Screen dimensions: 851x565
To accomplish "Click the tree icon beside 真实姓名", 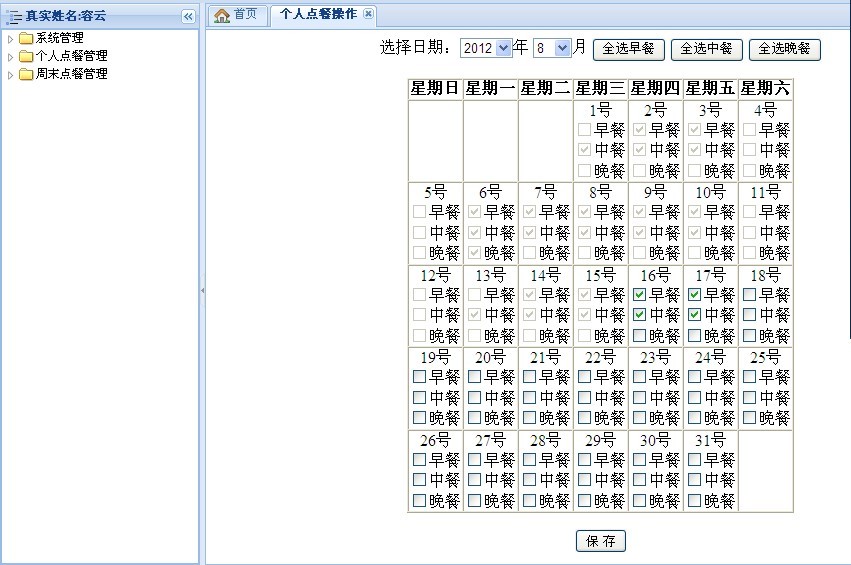I will click(x=14, y=17).
